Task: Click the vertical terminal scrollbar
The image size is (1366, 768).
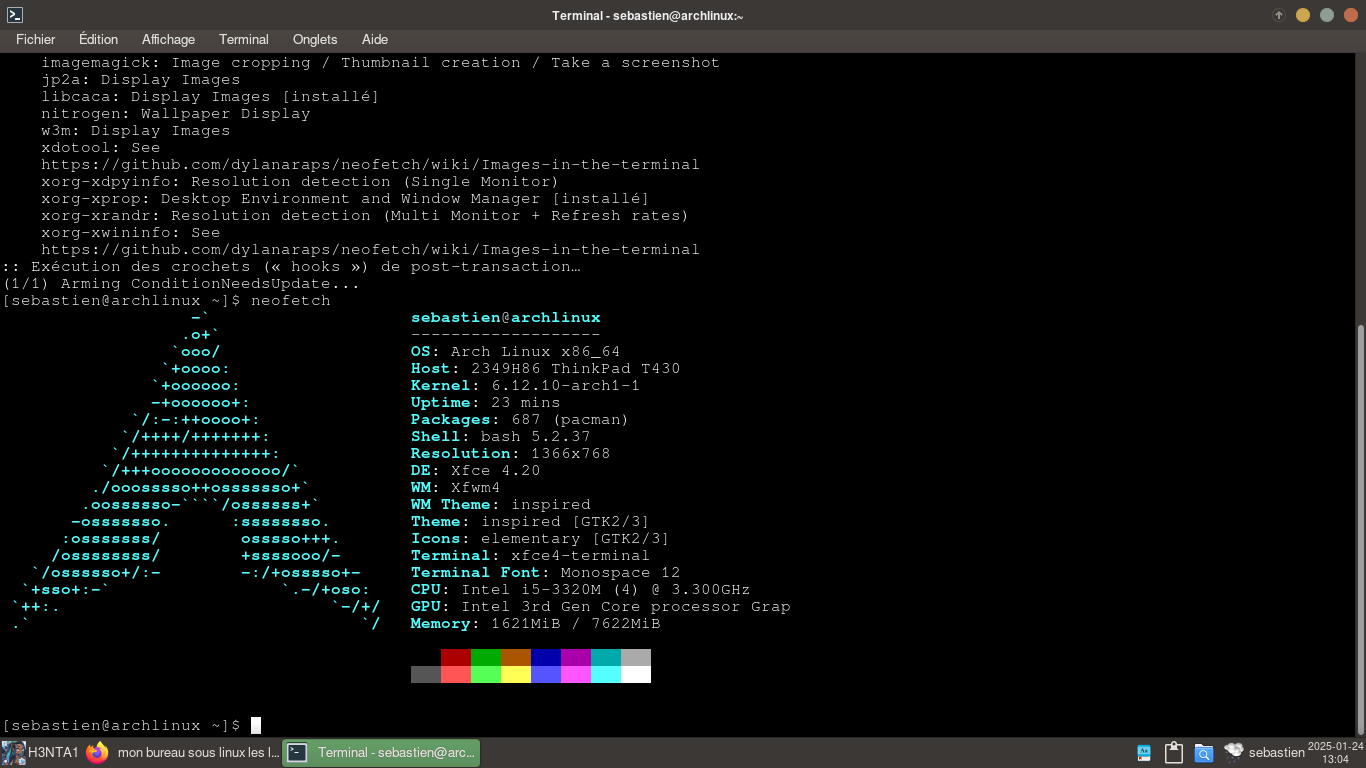Action: [x=1359, y=530]
